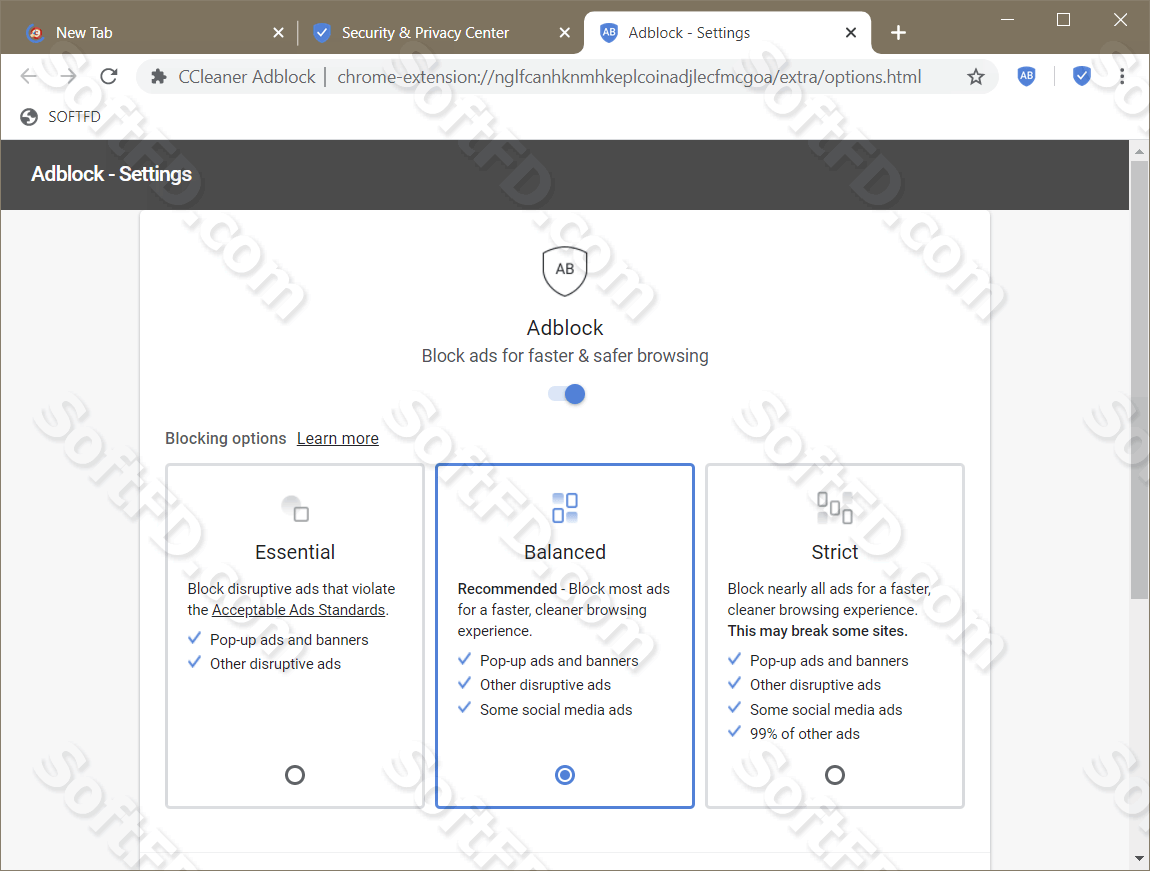This screenshot has width=1150, height=871.
Task: Open the Security & Privacy shield toolbar icon
Action: 1082,76
